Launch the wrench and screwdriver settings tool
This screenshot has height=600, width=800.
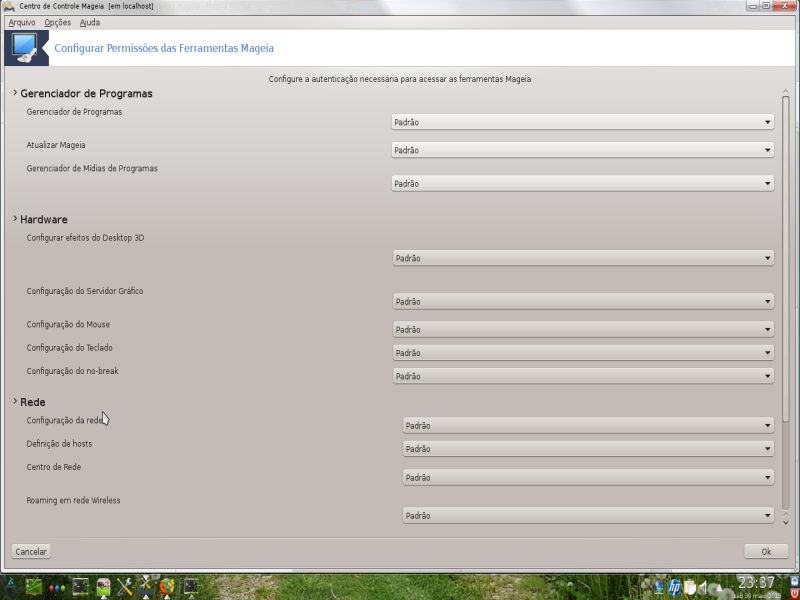[x=124, y=587]
